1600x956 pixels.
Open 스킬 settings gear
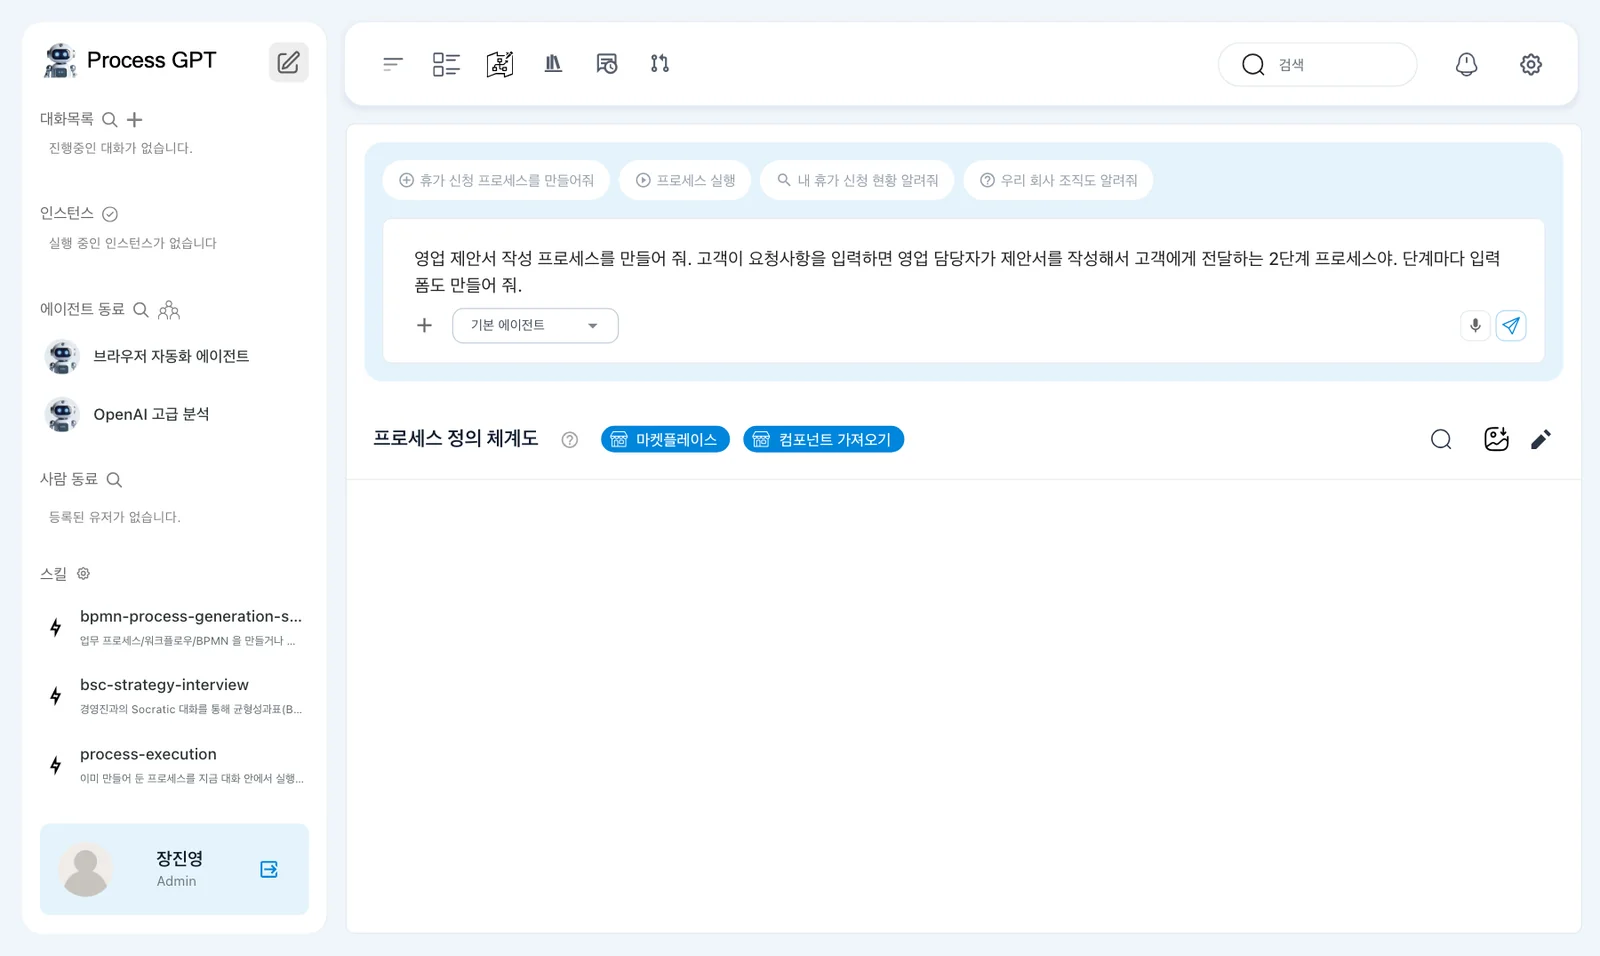coord(84,574)
